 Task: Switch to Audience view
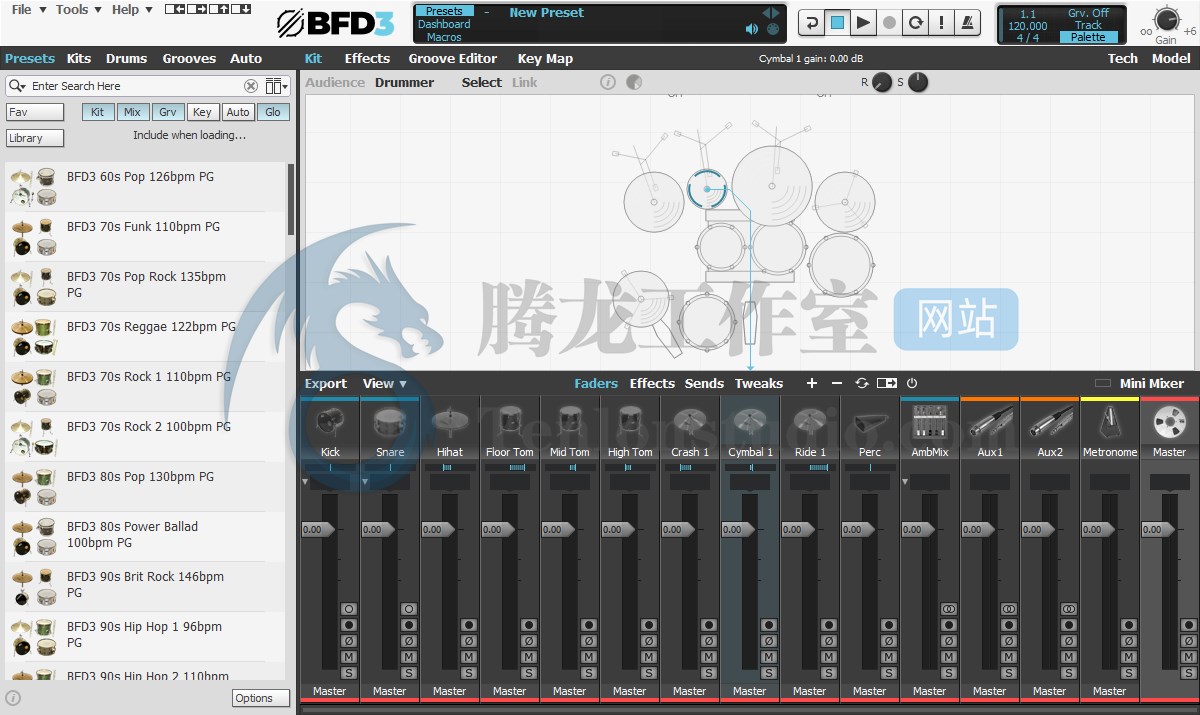[335, 82]
